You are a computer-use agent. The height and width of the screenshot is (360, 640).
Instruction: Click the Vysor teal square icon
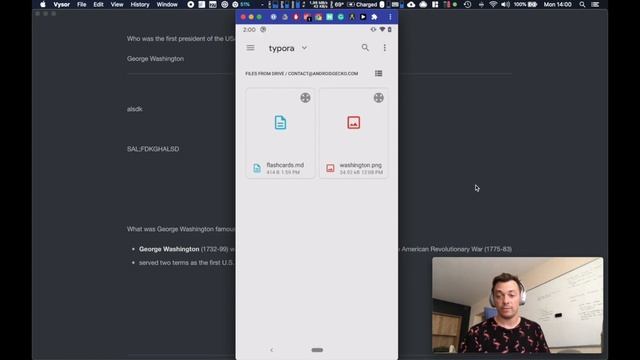tap(329, 17)
